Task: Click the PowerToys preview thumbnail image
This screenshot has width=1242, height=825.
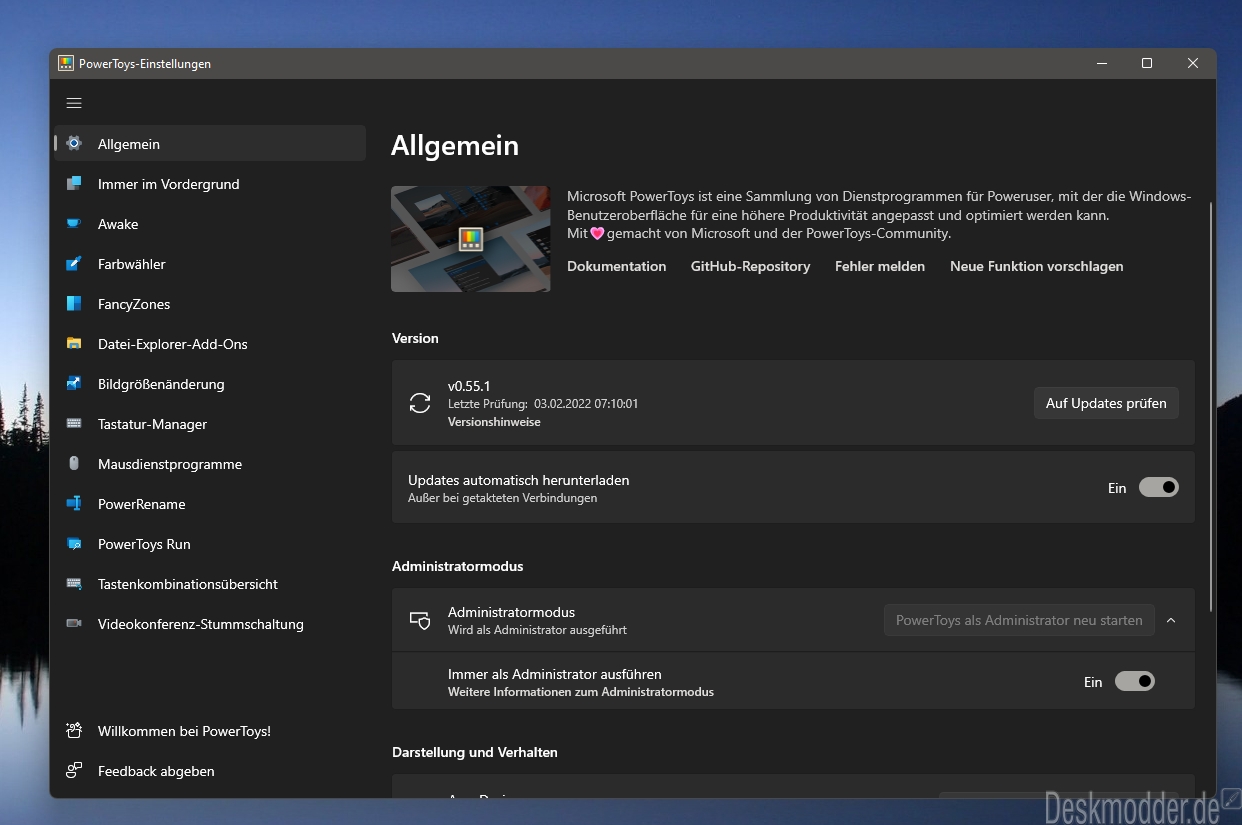Action: (x=471, y=239)
